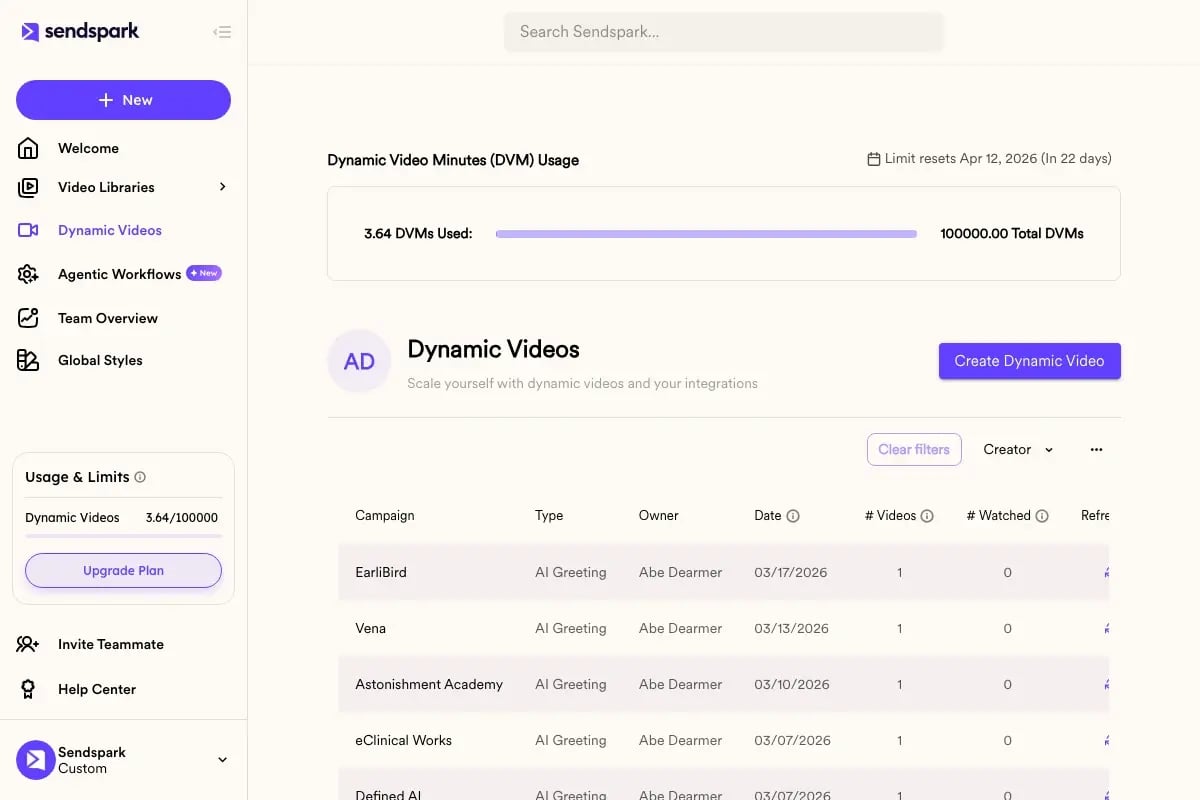Click the refresh icon in the Vena row

click(1106, 628)
